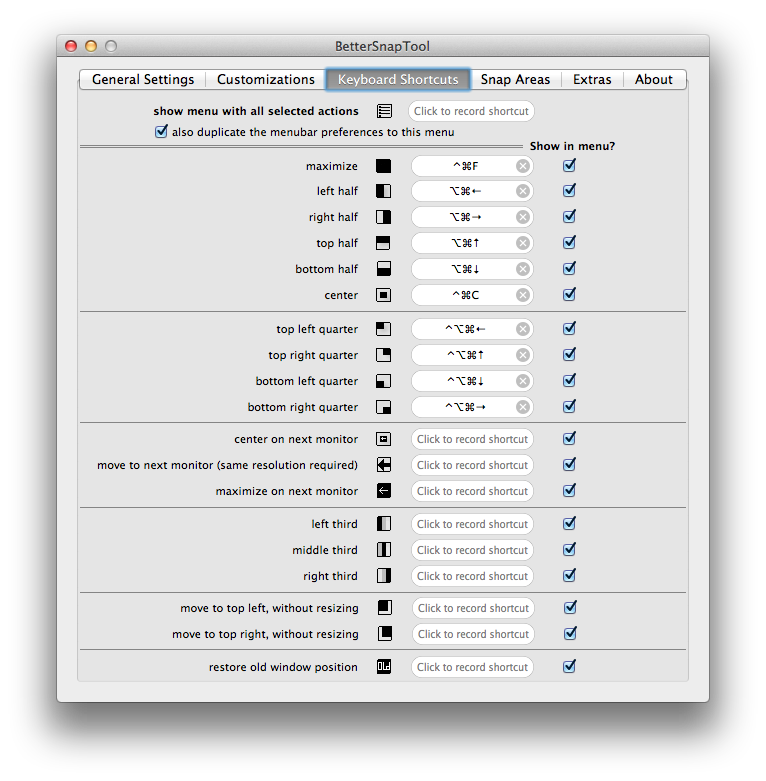This screenshot has width=766, height=781.
Task: Switch to the Extras tab
Action: [x=592, y=80]
